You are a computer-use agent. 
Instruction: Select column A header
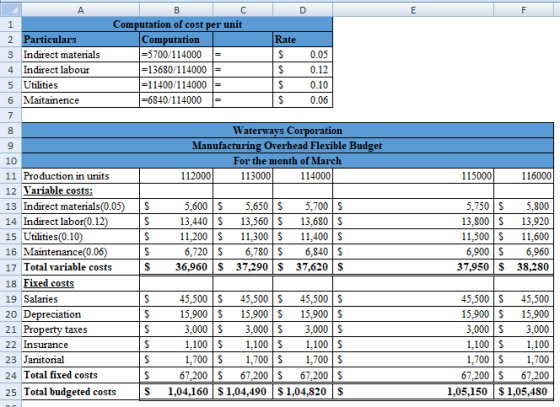(x=81, y=10)
